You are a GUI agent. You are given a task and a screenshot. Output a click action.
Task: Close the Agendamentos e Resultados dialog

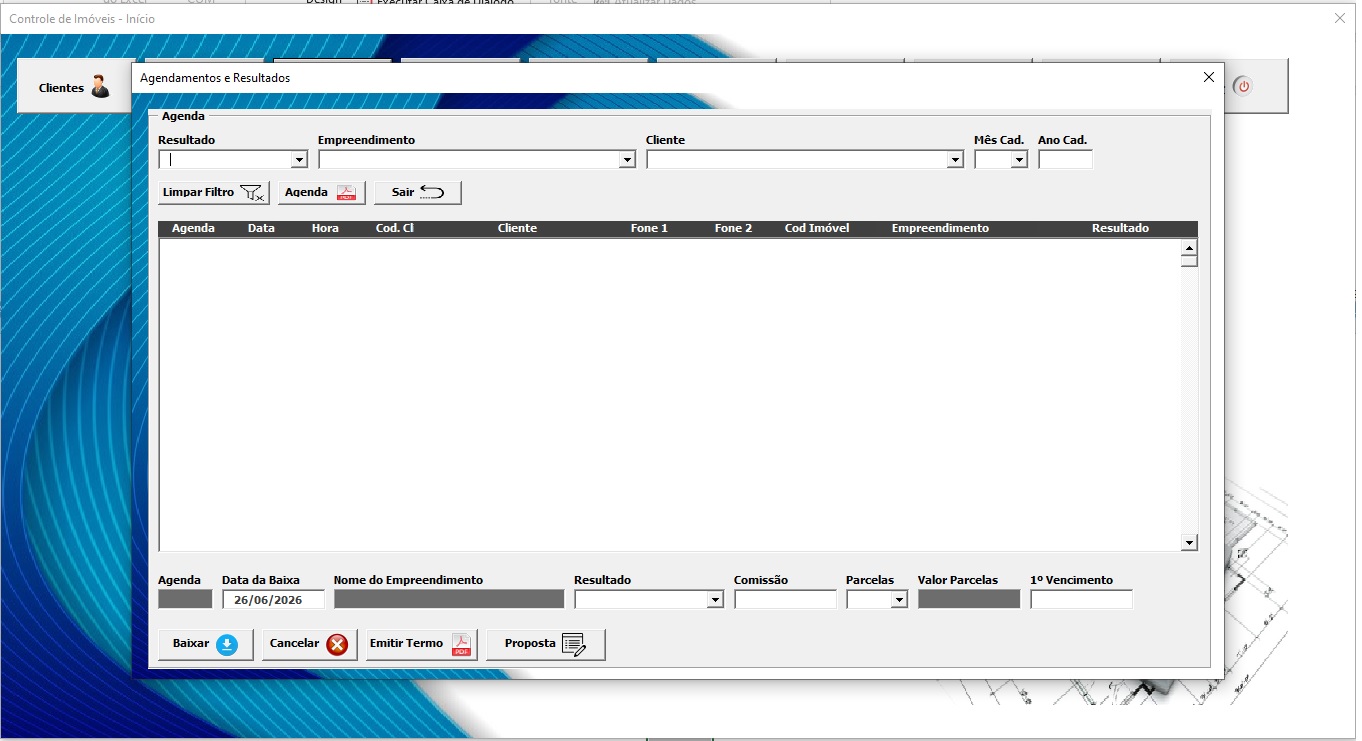(1209, 77)
